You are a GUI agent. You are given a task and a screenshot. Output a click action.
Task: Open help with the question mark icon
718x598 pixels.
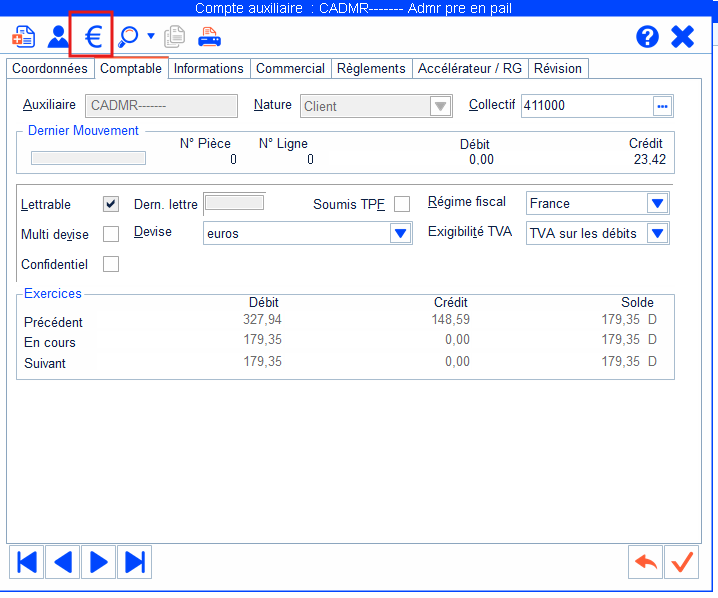coord(648,37)
